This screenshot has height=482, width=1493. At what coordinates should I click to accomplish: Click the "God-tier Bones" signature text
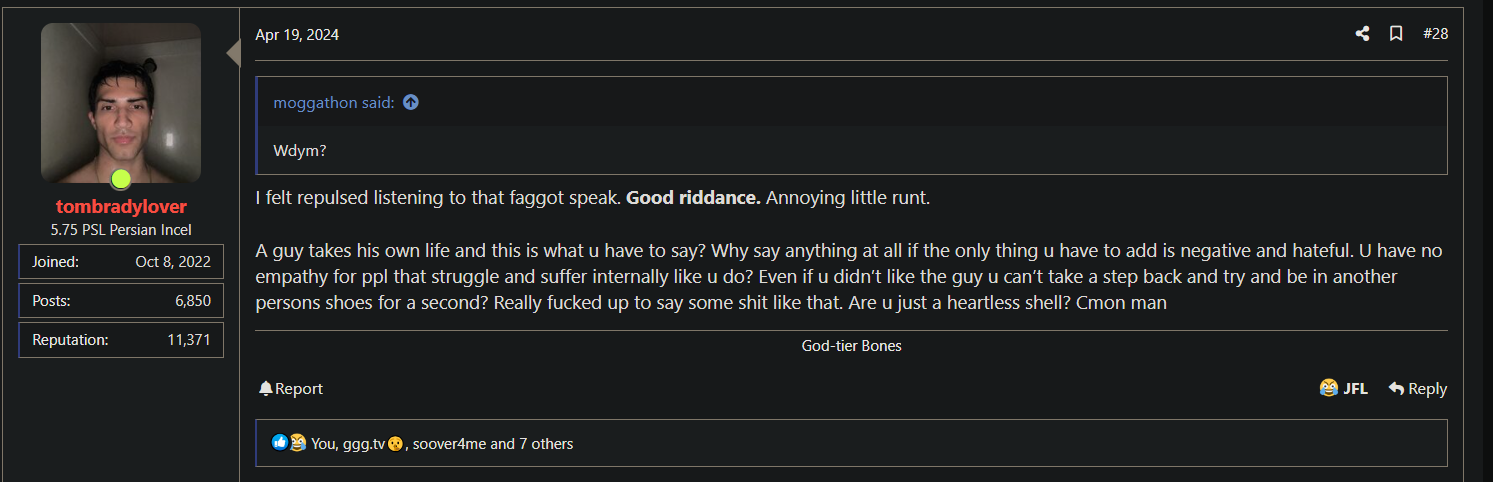click(x=851, y=346)
